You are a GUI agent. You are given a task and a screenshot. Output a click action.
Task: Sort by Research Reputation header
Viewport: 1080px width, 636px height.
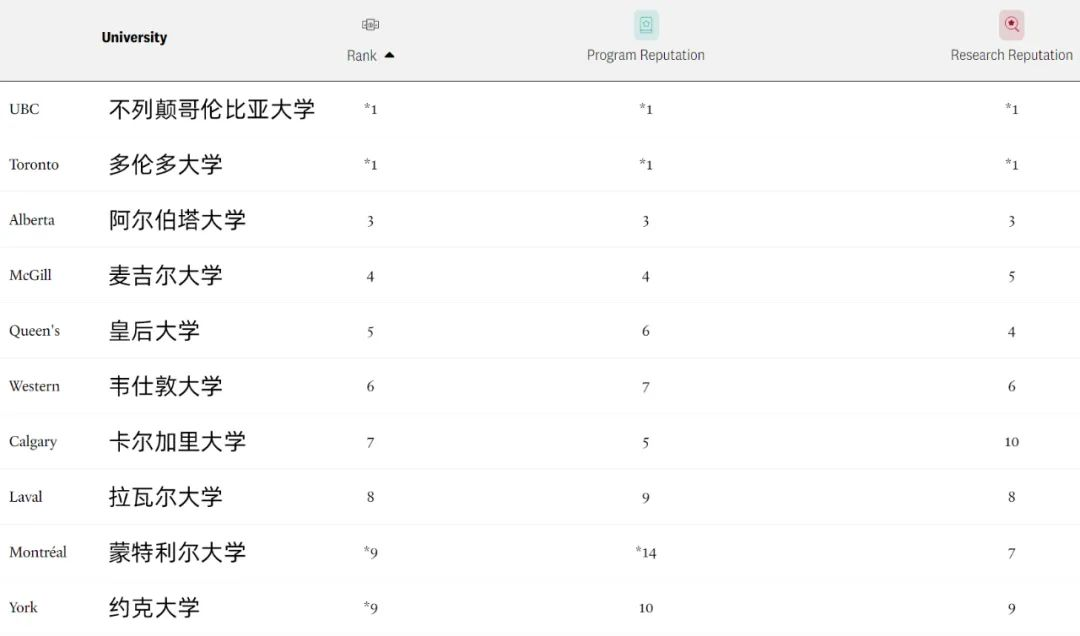point(1011,55)
